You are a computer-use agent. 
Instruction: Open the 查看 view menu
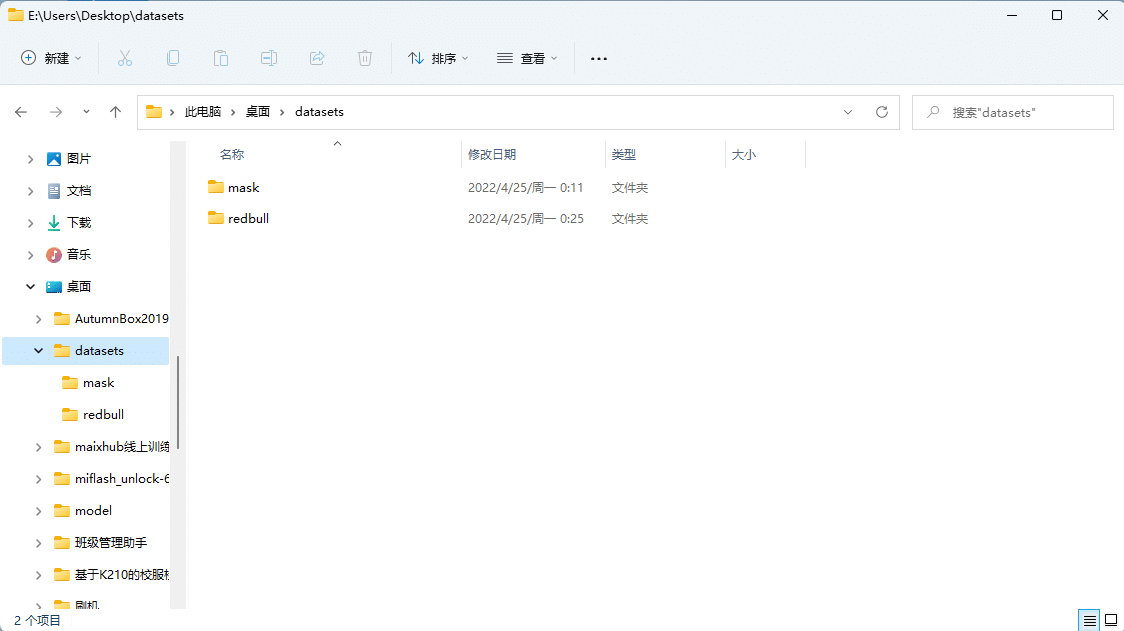527,58
